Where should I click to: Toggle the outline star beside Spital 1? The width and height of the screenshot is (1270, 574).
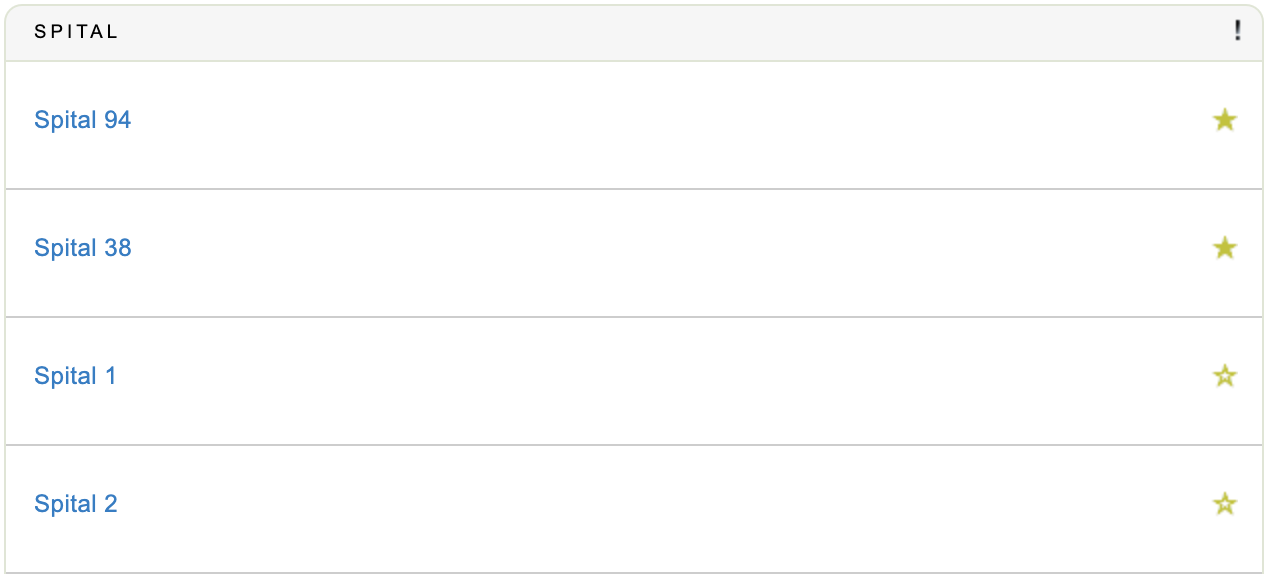pos(1224,376)
